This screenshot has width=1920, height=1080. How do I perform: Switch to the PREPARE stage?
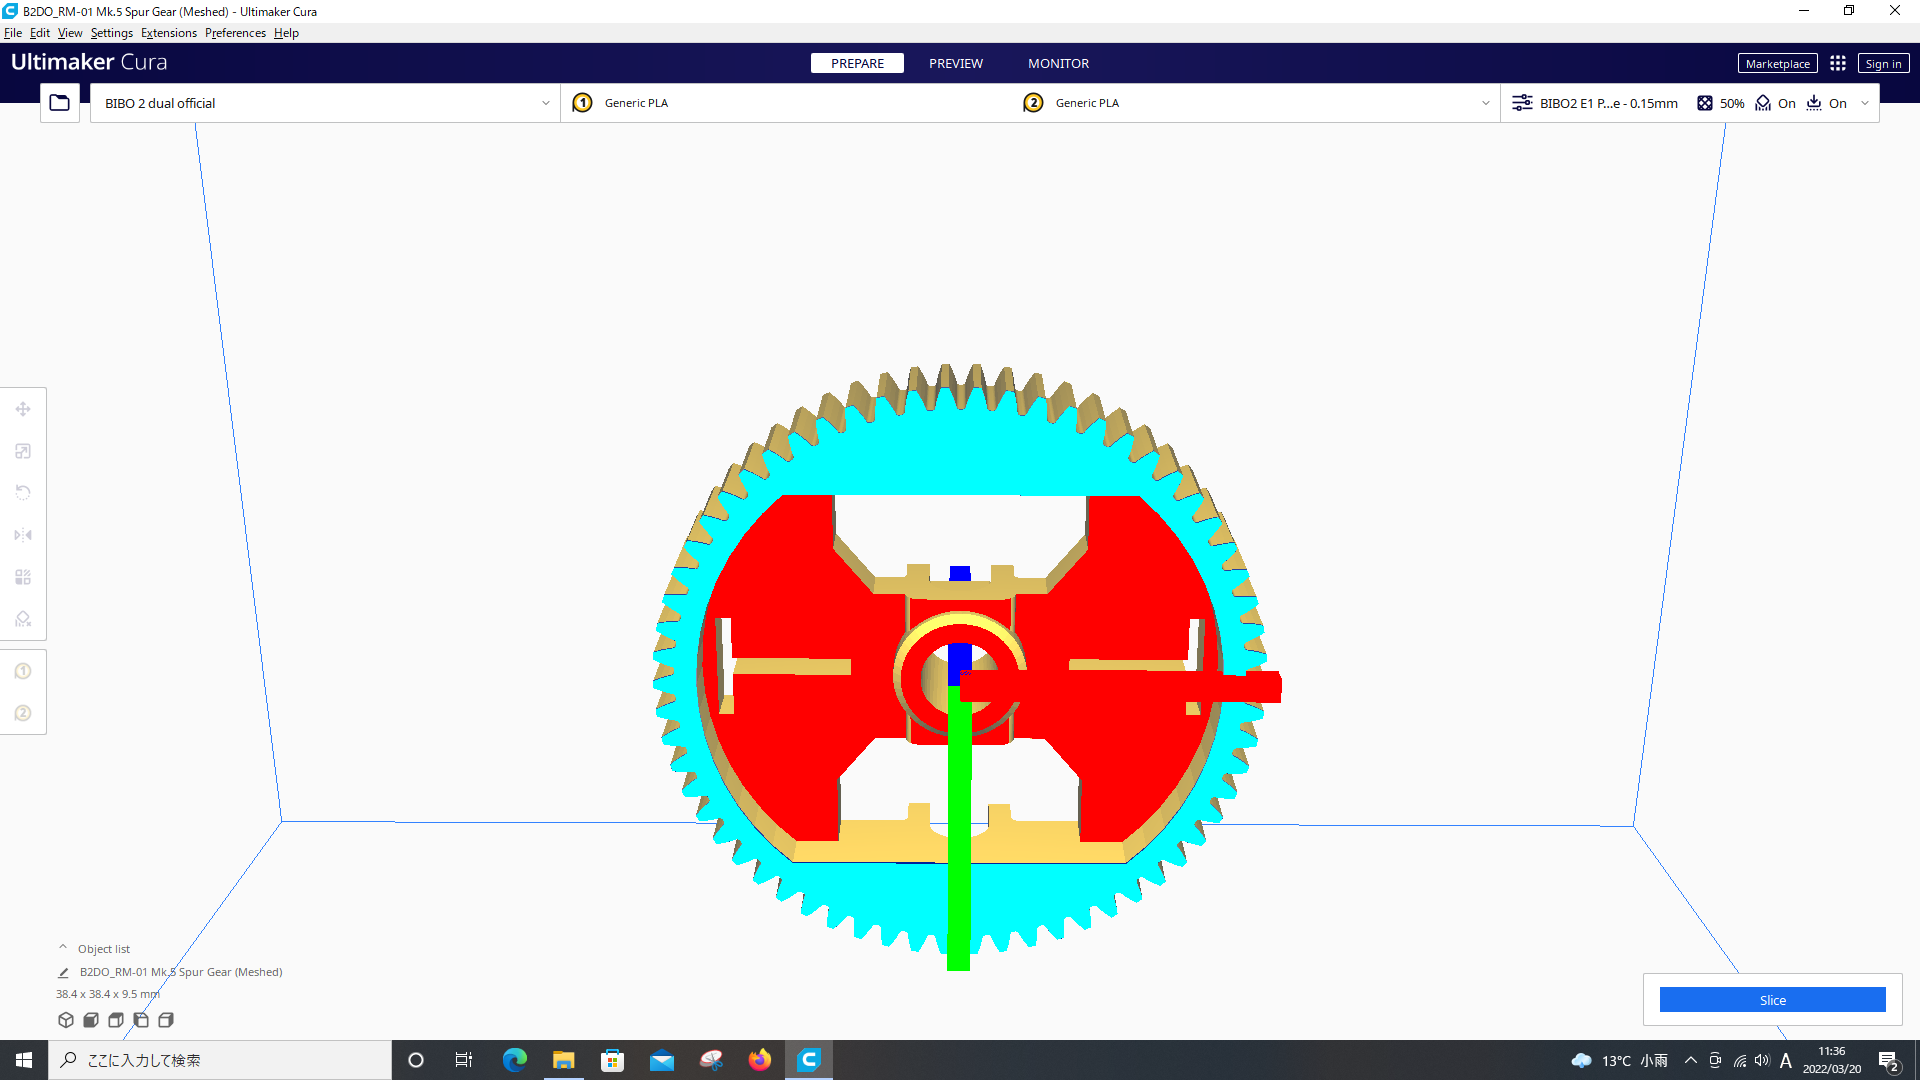[x=857, y=63]
